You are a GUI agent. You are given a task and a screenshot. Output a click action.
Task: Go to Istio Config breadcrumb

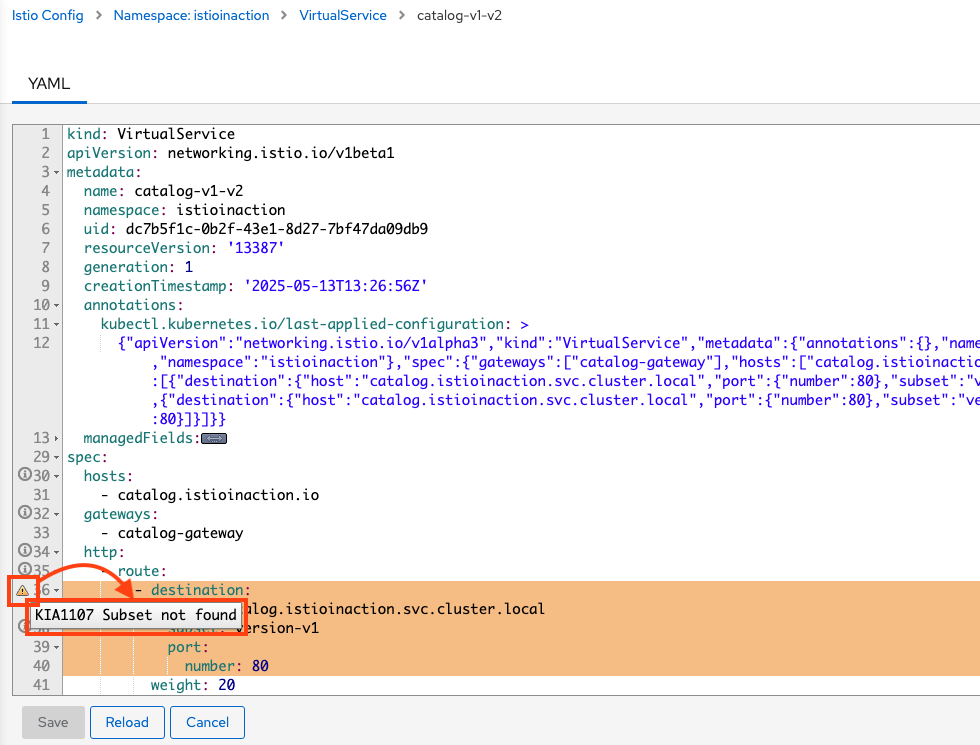48,16
